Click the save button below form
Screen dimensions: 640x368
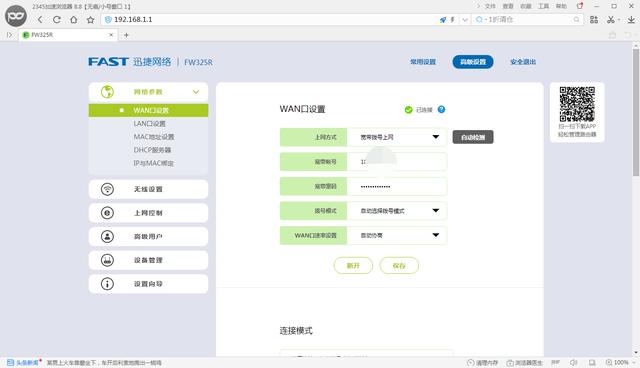click(x=399, y=266)
